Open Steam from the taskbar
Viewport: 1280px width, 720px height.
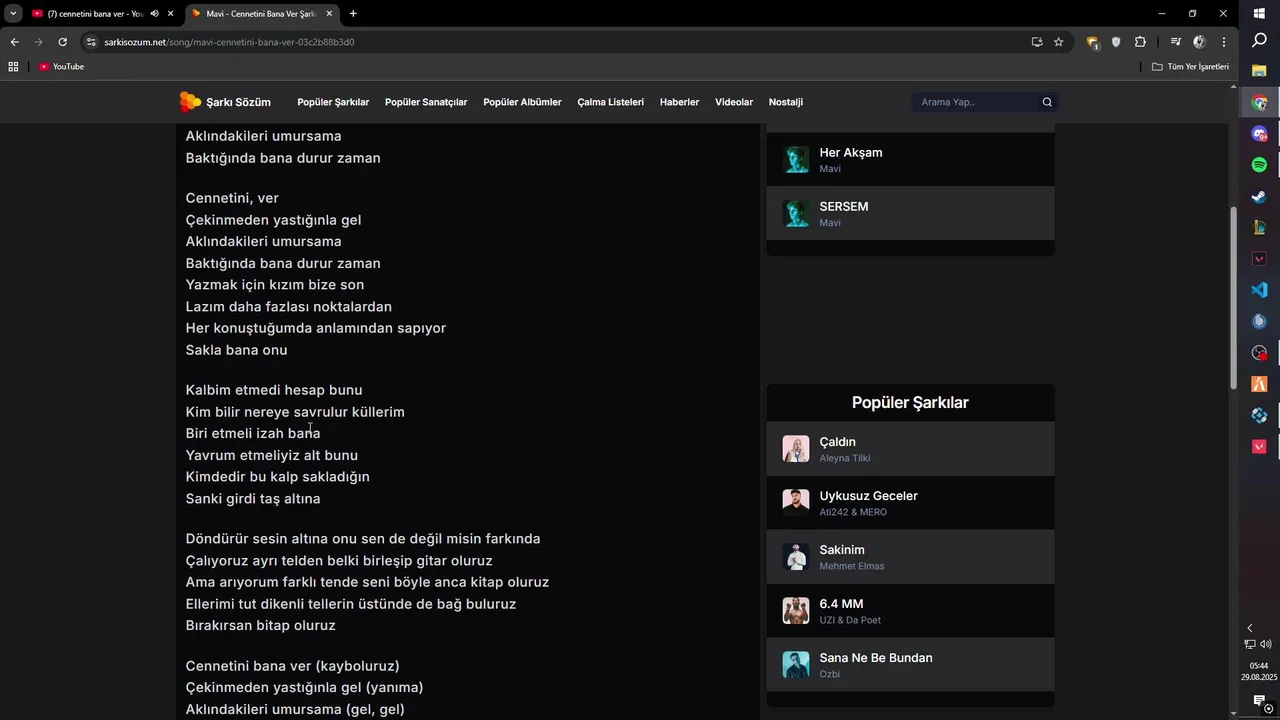(x=1260, y=196)
